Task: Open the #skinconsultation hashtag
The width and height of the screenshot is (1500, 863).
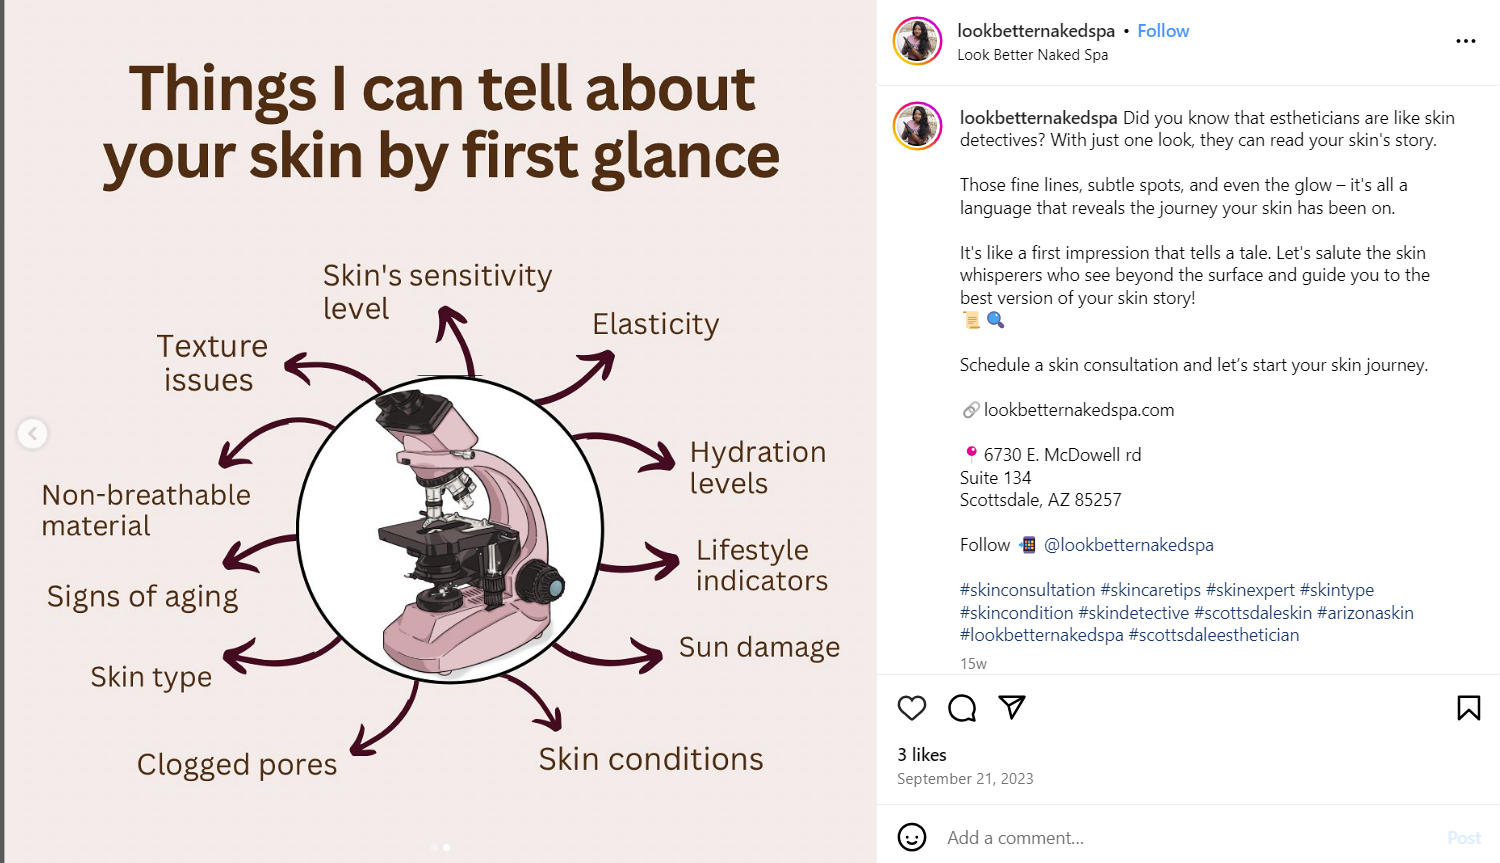Action: tap(1028, 590)
